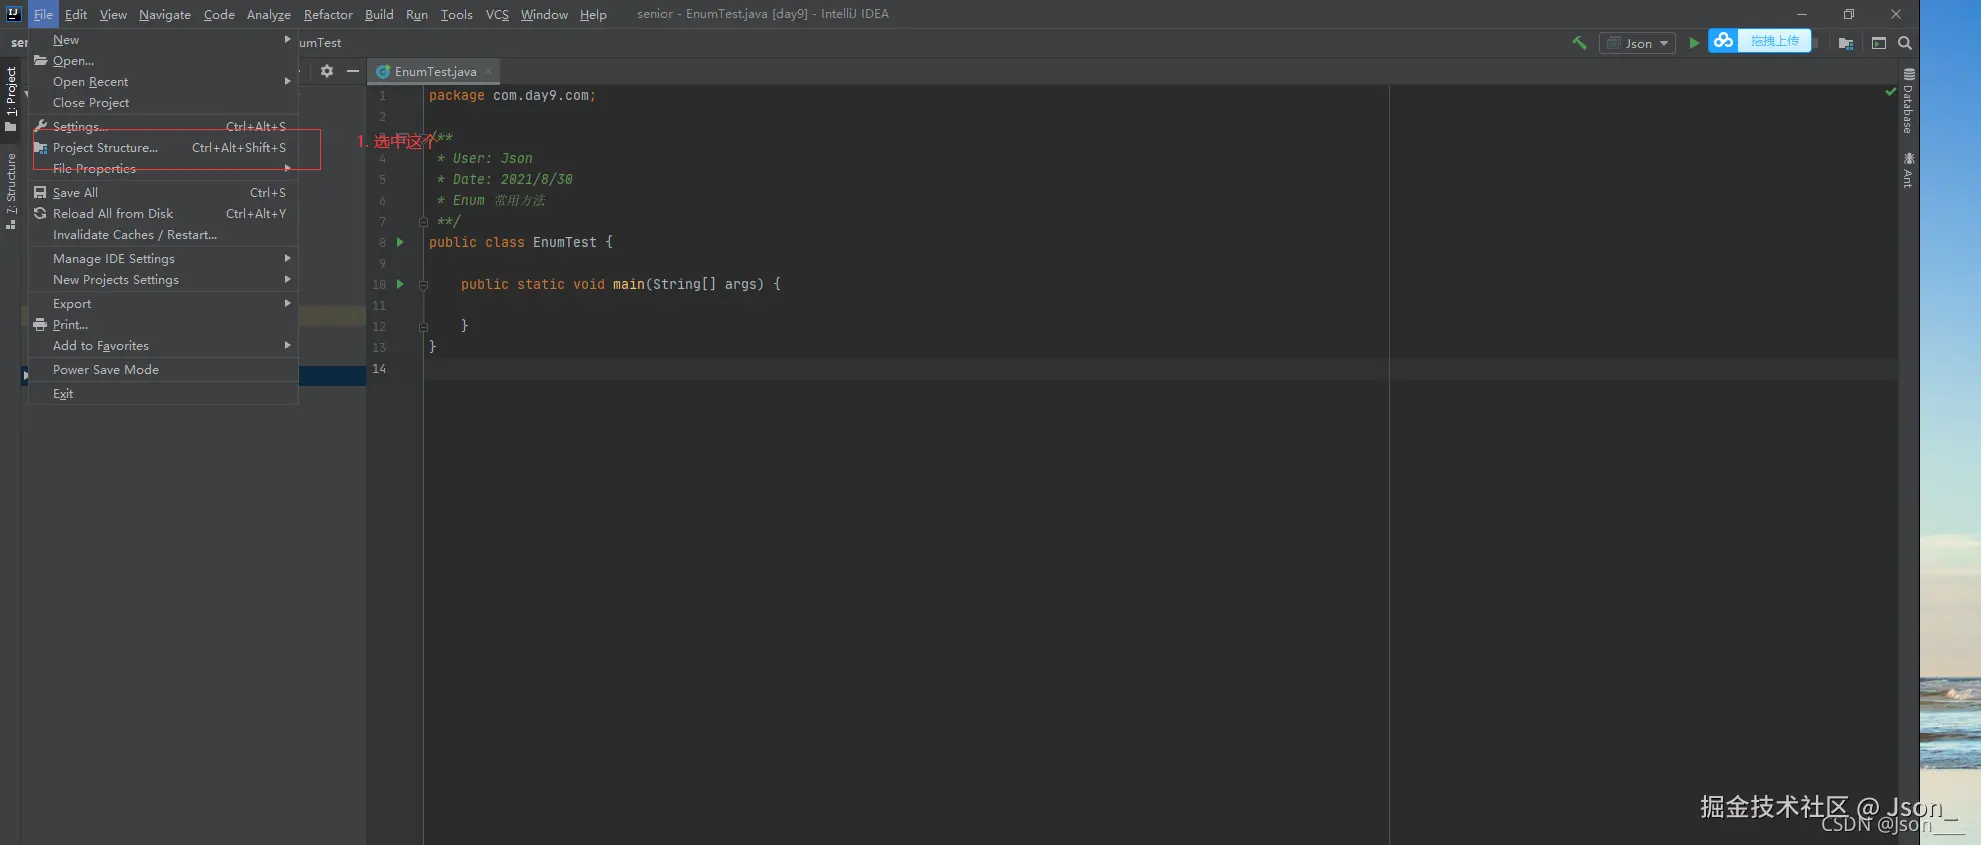Screen dimensions: 1981x845
Task: Click the green Build hammer icon
Action: point(1579,43)
